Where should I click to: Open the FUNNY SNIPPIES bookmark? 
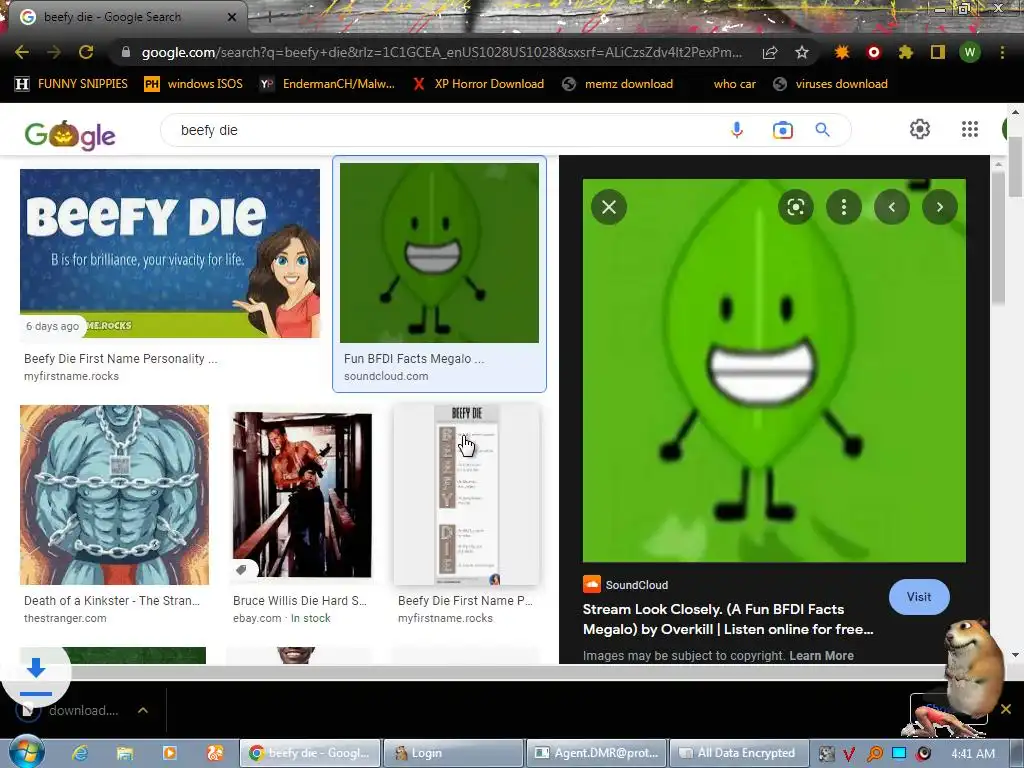pos(71,84)
